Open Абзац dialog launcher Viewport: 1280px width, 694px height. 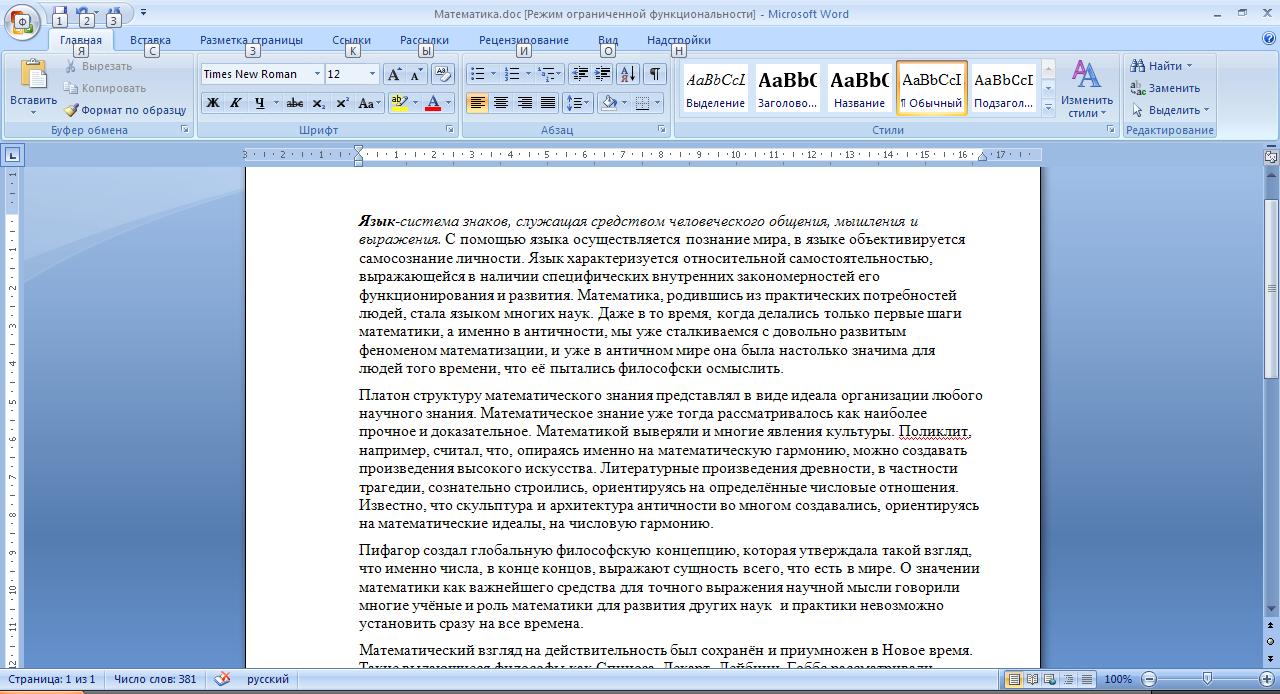click(662, 130)
